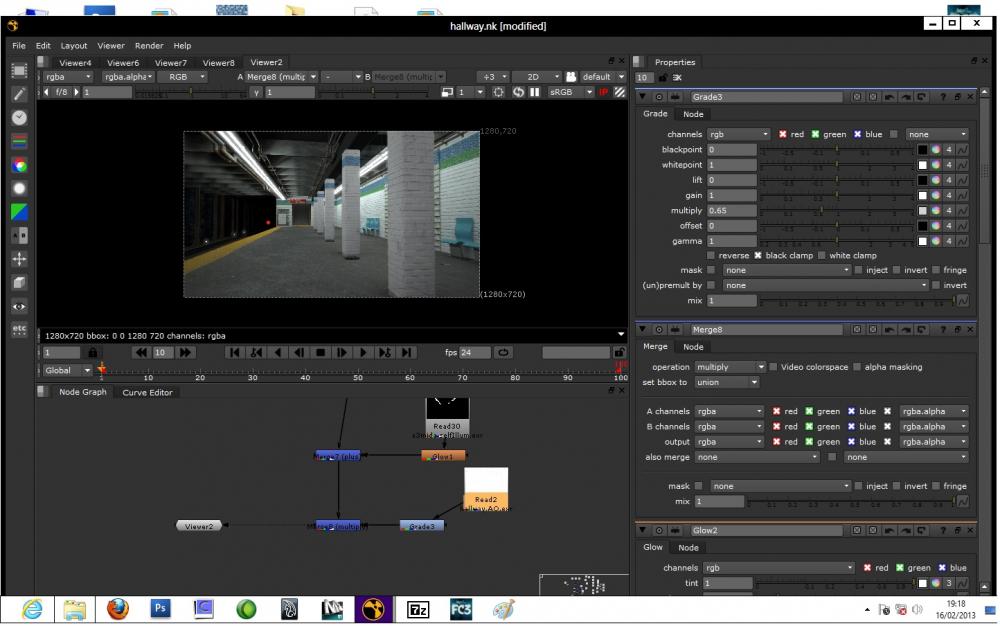Open the Image nodes toolbar menu

coord(19,71)
